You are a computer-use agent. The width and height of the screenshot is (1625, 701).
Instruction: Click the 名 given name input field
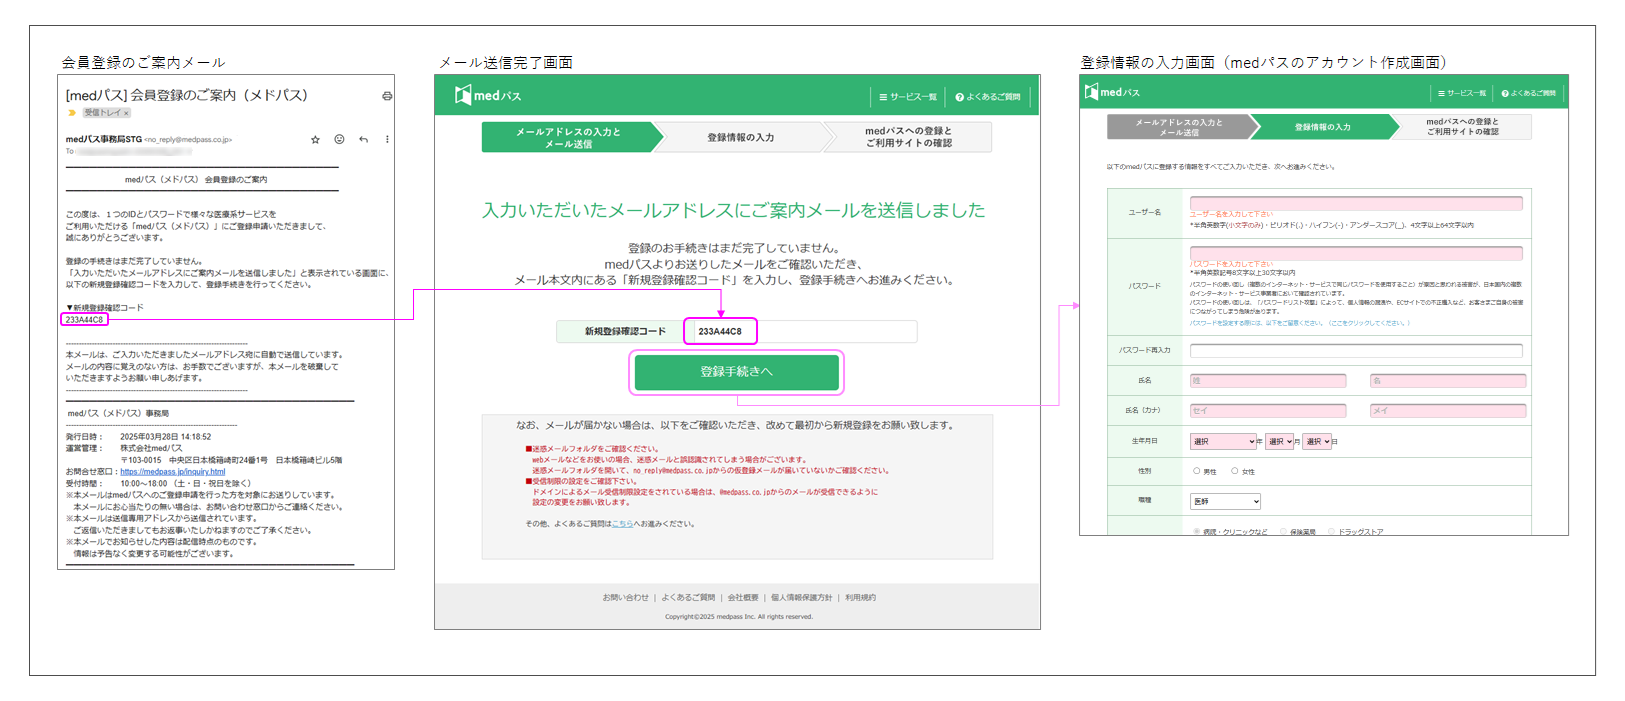1448,381
